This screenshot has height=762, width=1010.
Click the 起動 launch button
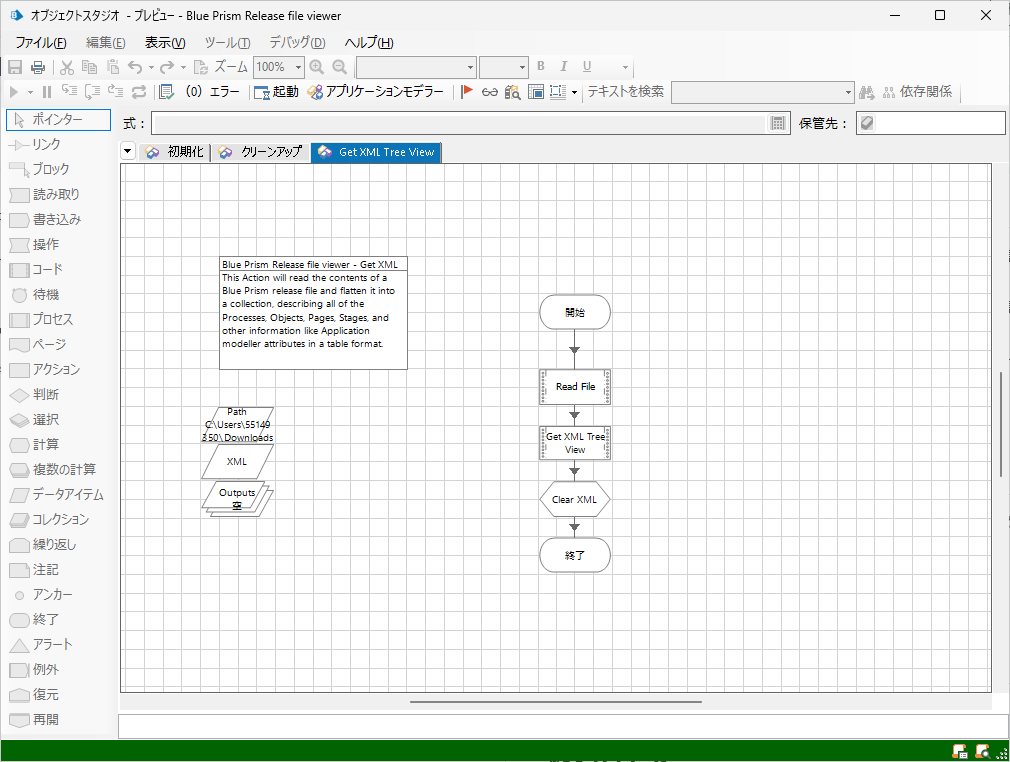[x=277, y=92]
